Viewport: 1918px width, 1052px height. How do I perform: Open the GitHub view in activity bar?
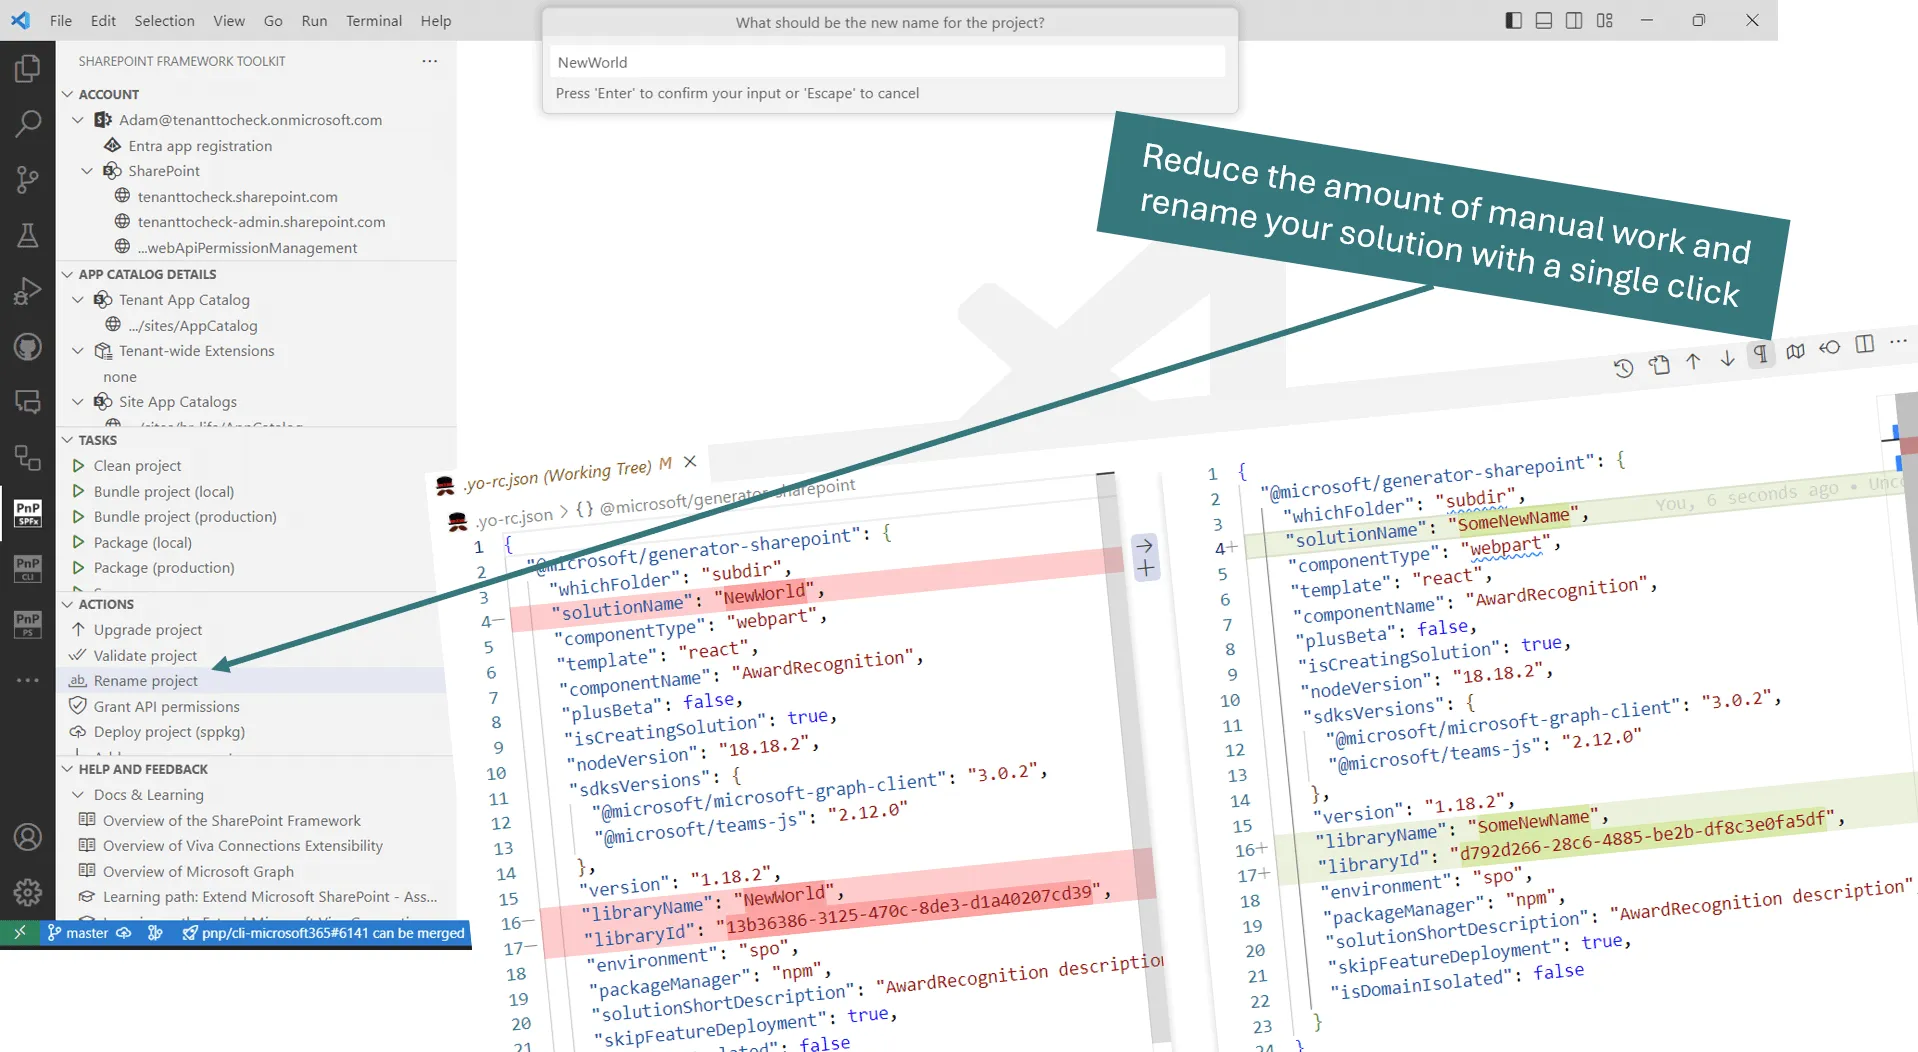pyautogui.click(x=27, y=347)
